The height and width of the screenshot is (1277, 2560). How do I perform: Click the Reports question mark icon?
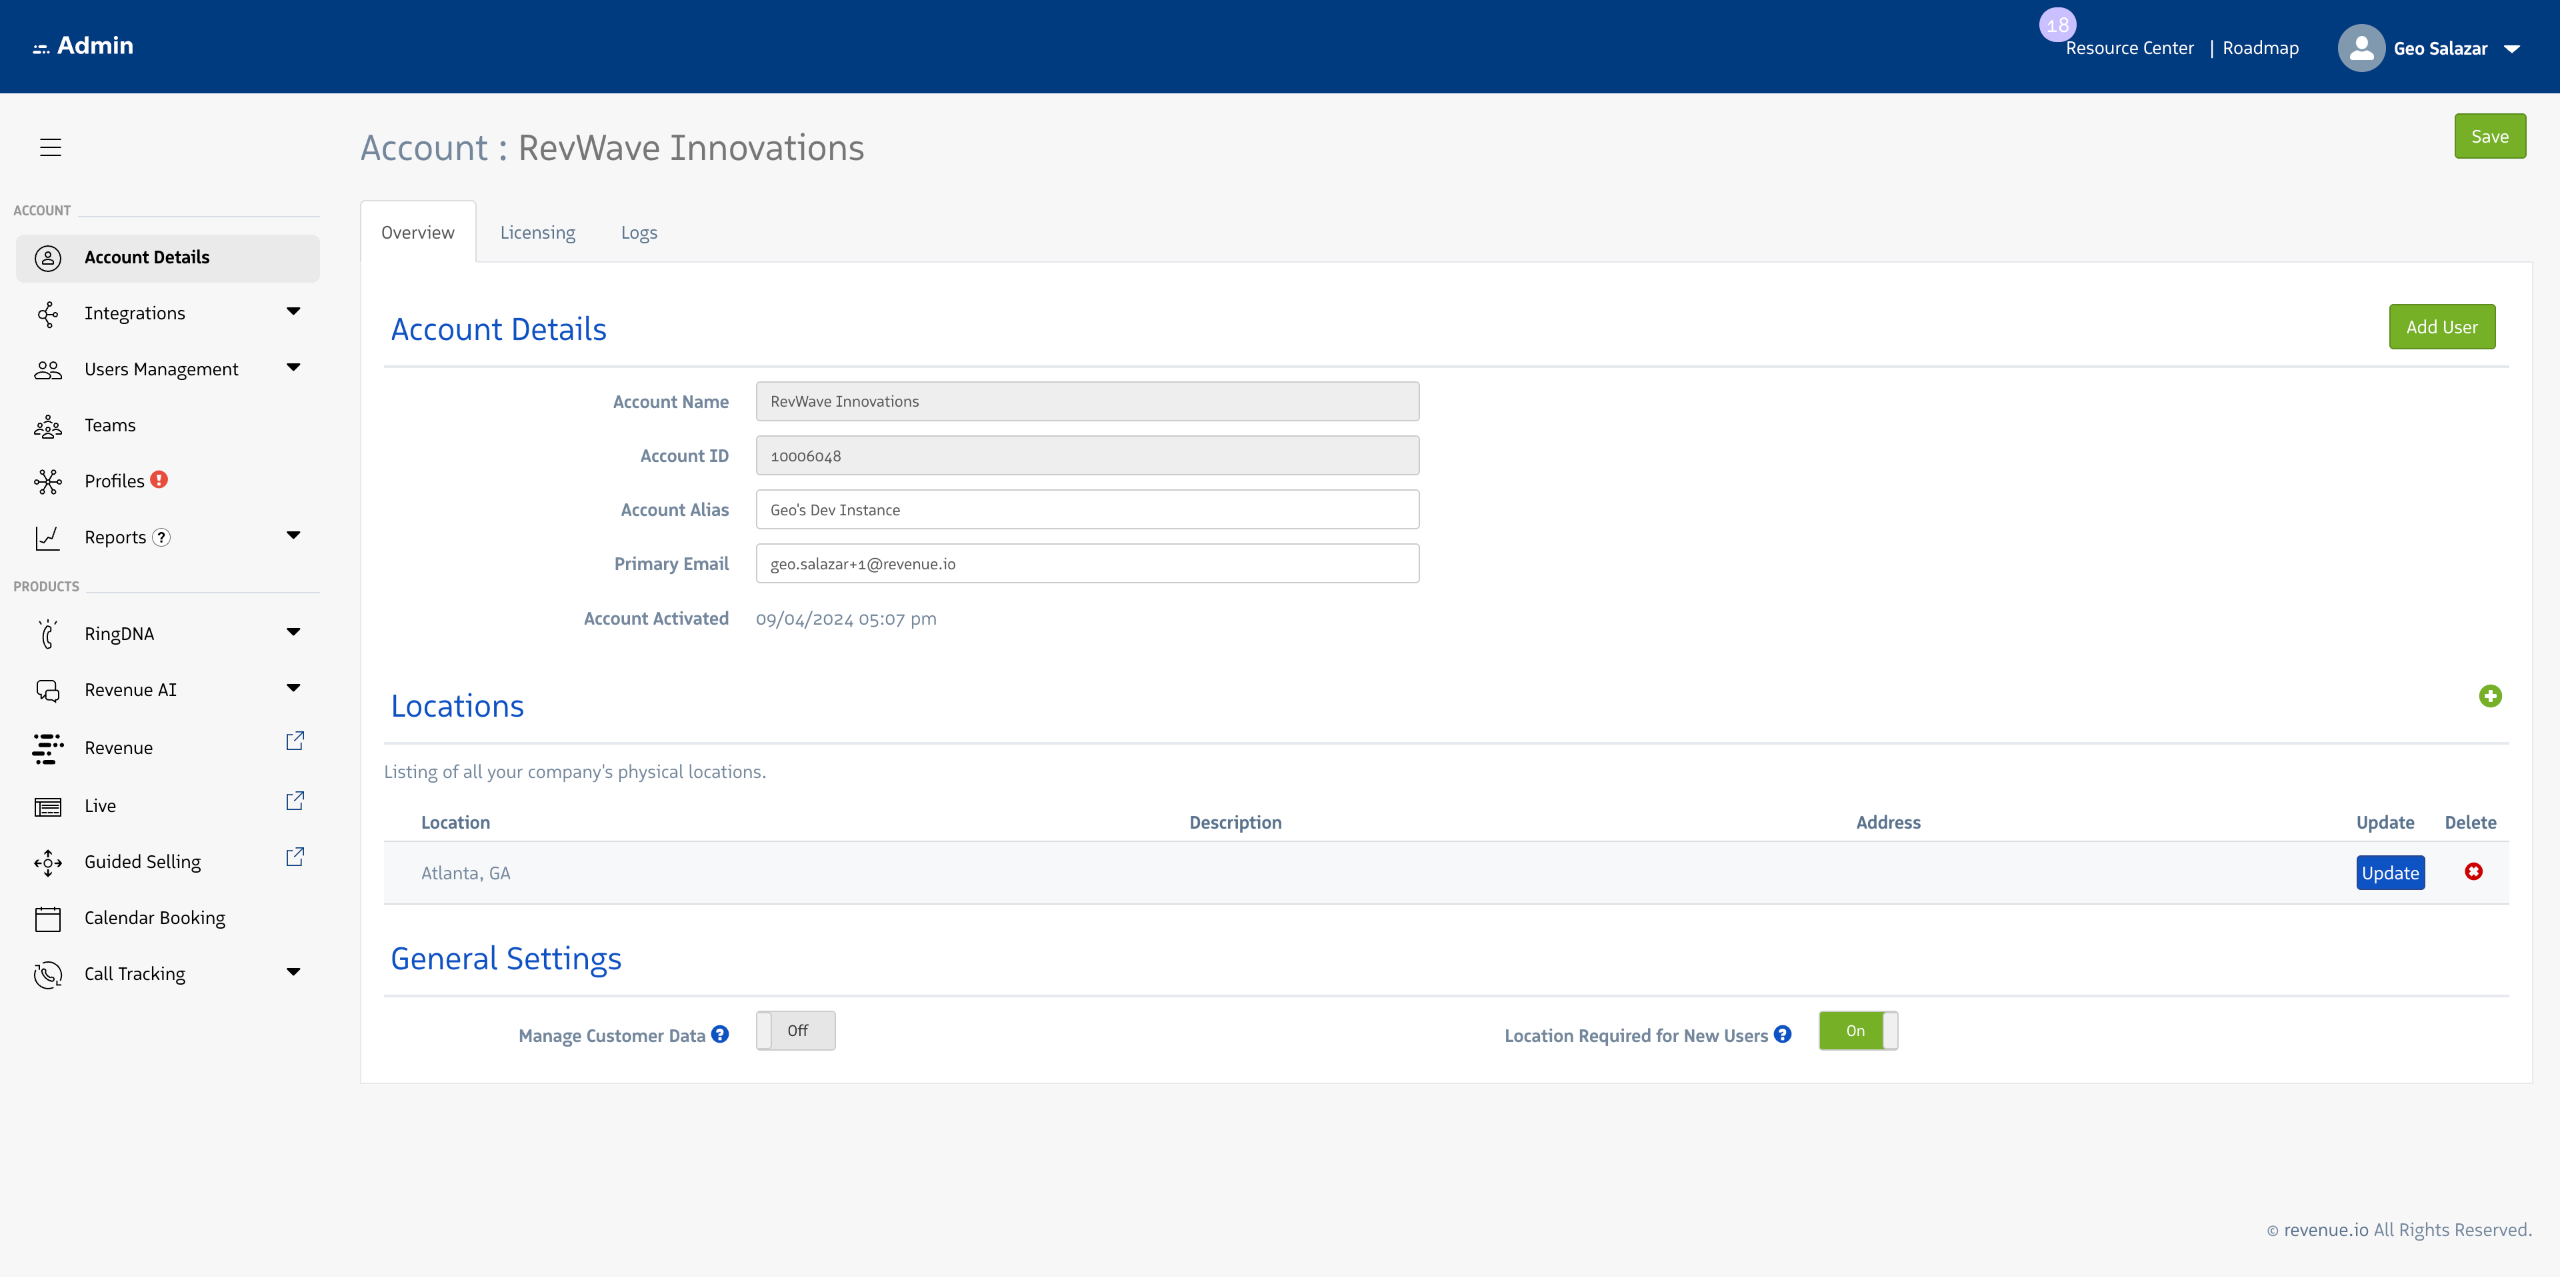161,537
